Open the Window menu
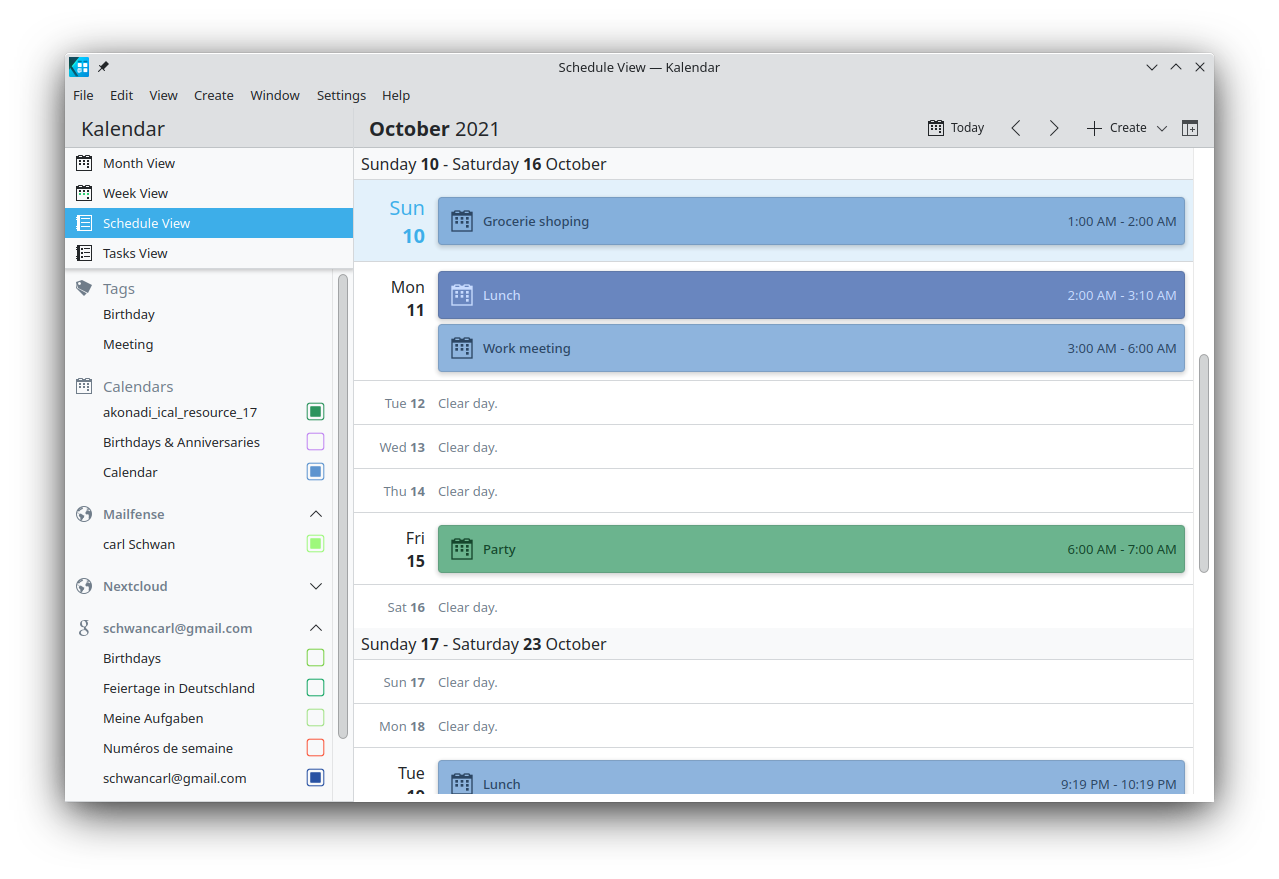This screenshot has width=1279, height=879. (x=275, y=96)
